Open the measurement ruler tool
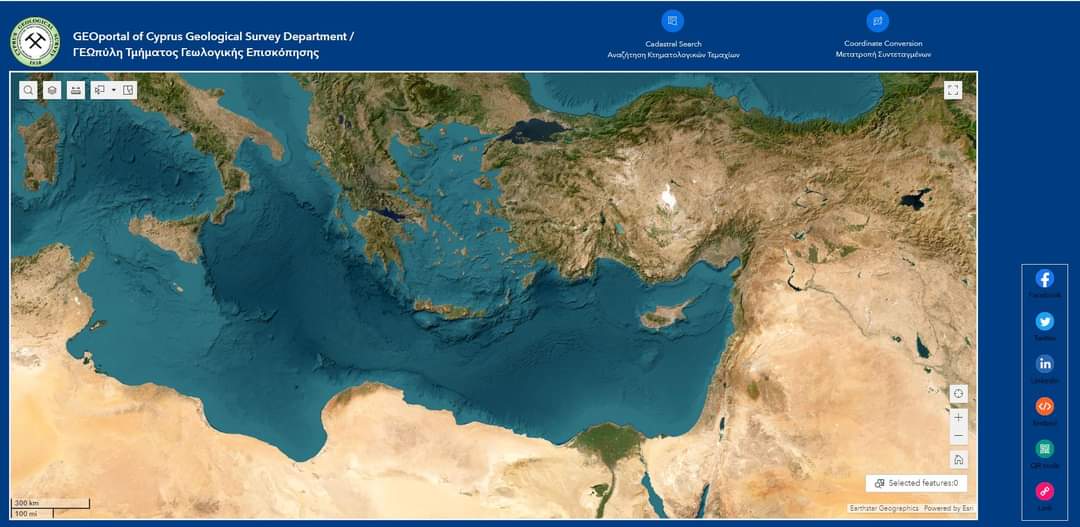Screen dimensions: 1080x527 click(76, 90)
